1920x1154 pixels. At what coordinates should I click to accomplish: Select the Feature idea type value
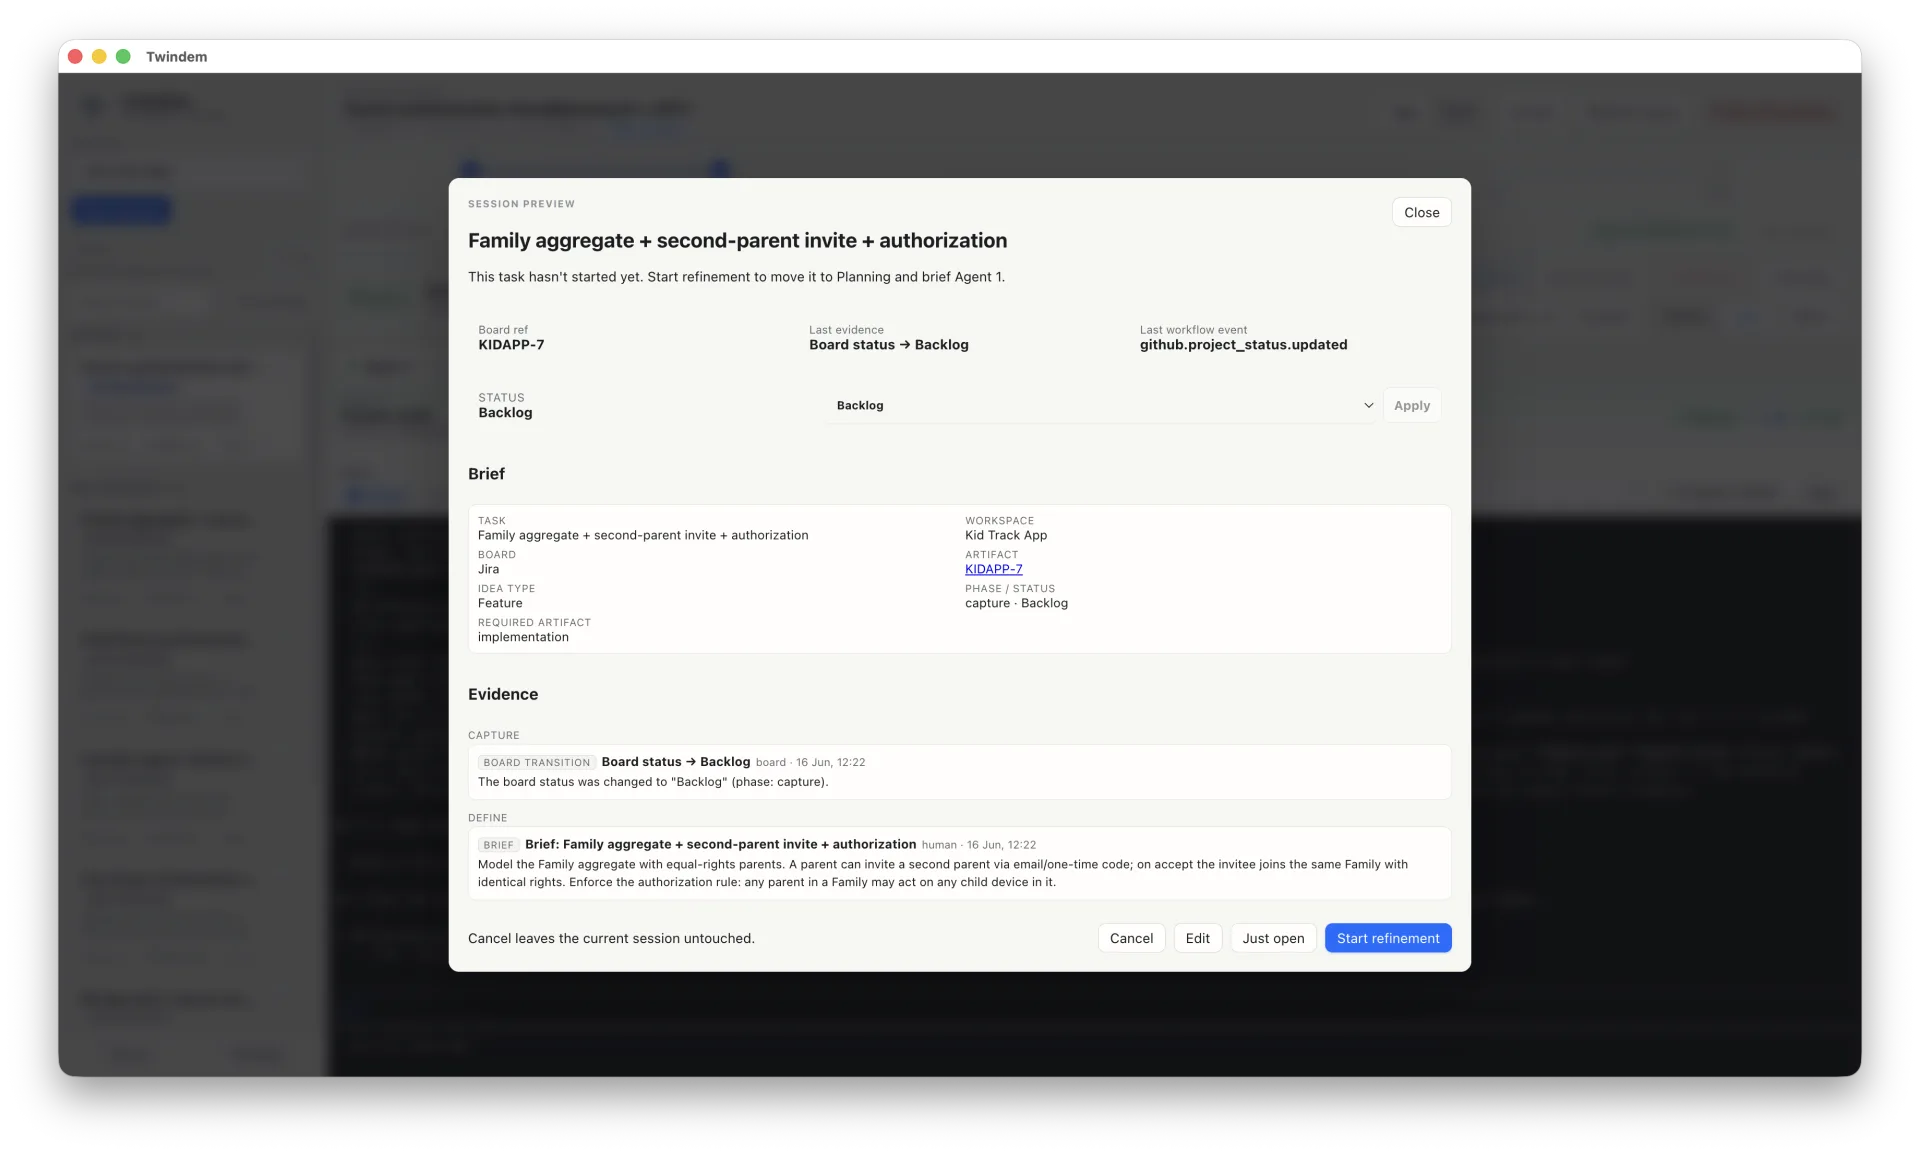click(x=500, y=603)
